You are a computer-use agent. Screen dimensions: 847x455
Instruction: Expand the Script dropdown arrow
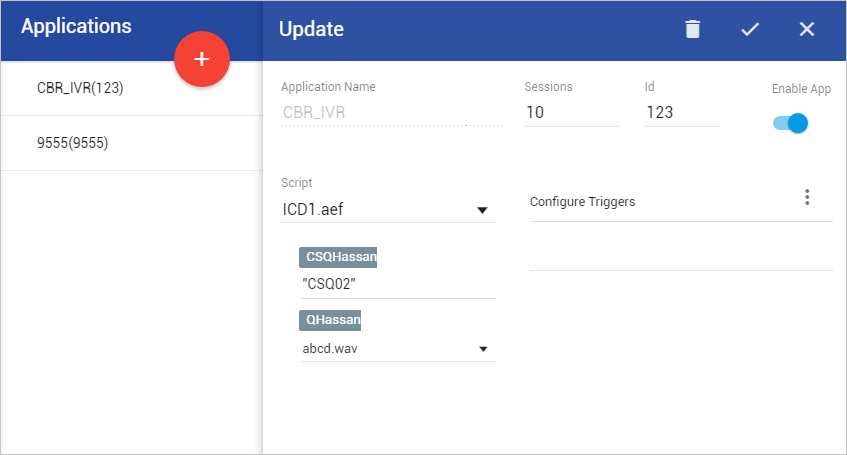tap(482, 210)
